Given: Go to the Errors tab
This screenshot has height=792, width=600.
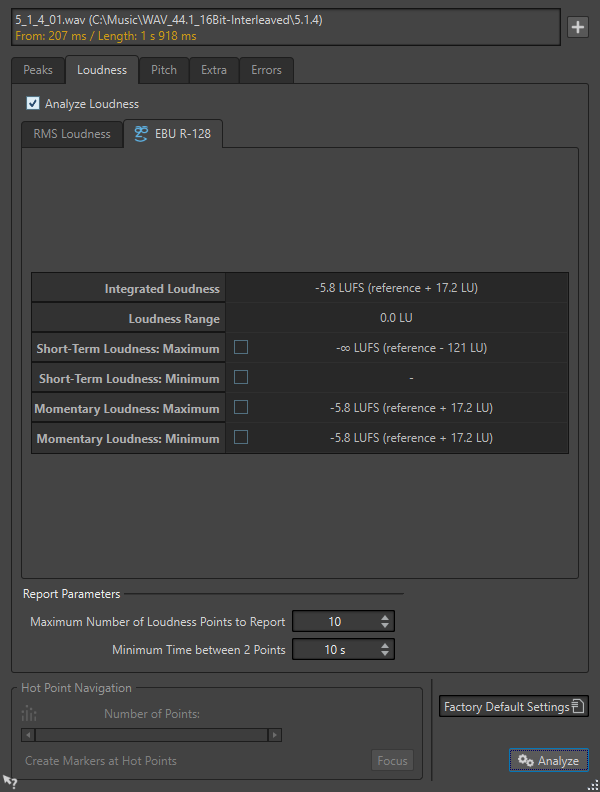Looking at the screenshot, I should [x=266, y=70].
